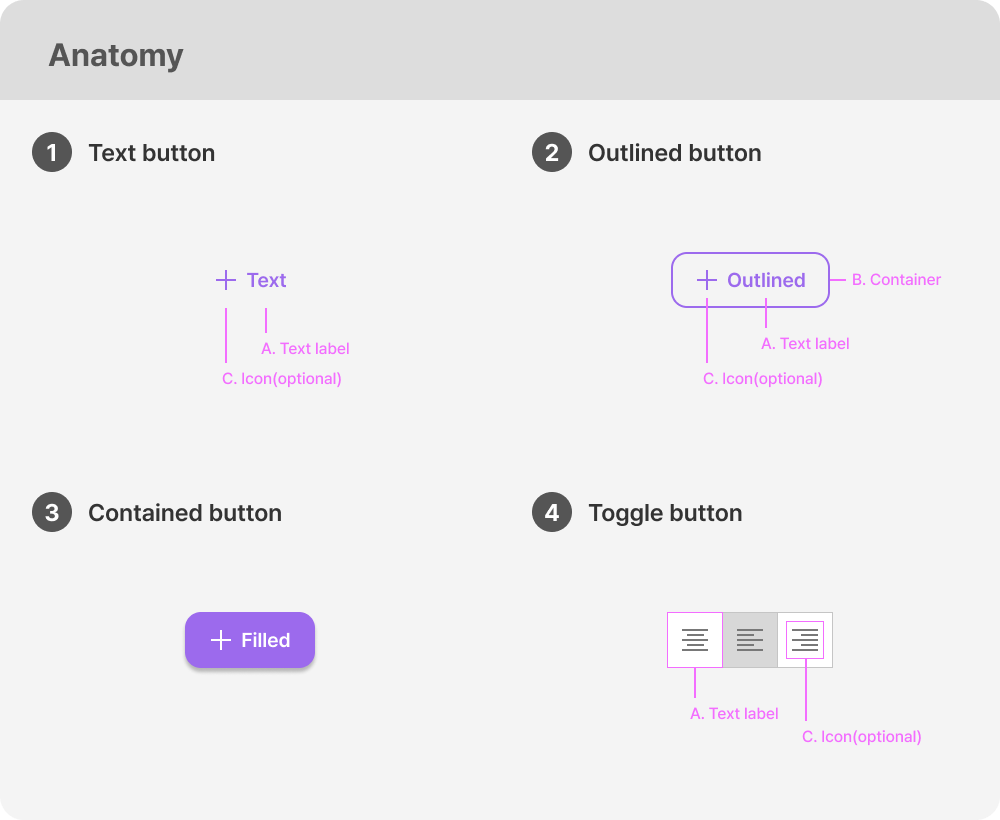
Task: Click the numbered badge 4 beside Toggle button
Action: point(552,512)
